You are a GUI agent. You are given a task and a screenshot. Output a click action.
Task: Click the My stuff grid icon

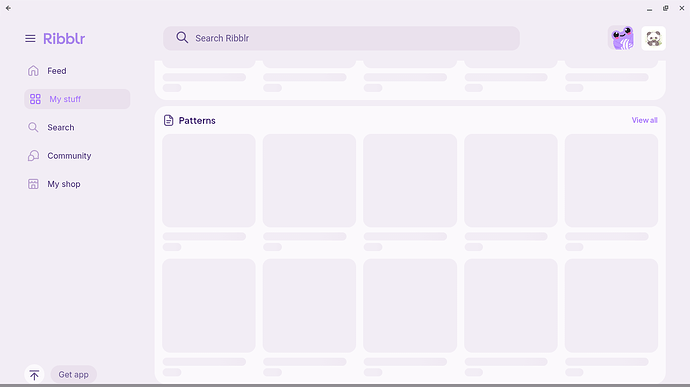(x=35, y=99)
